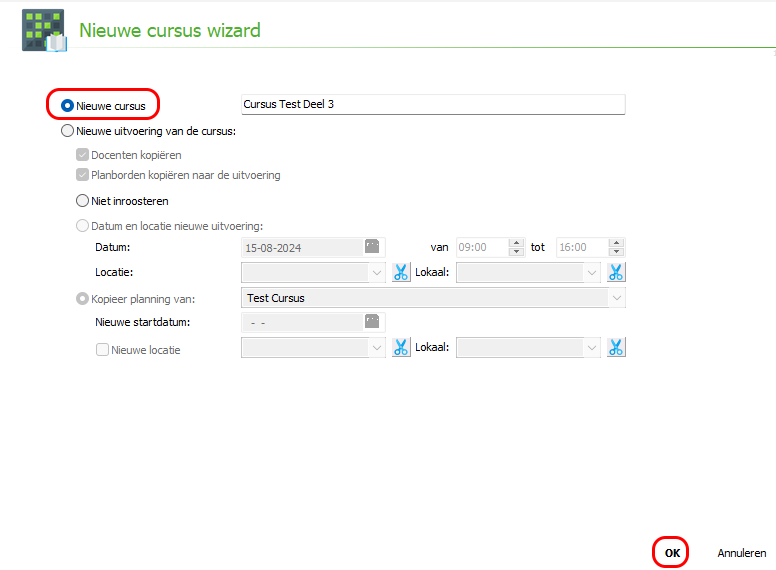Image resolution: width=776 pixels, height=570 pixels.
Task: Click scissors icon beside the Nieuwe locatie dropdown
Action: click(x=401, y=347)
